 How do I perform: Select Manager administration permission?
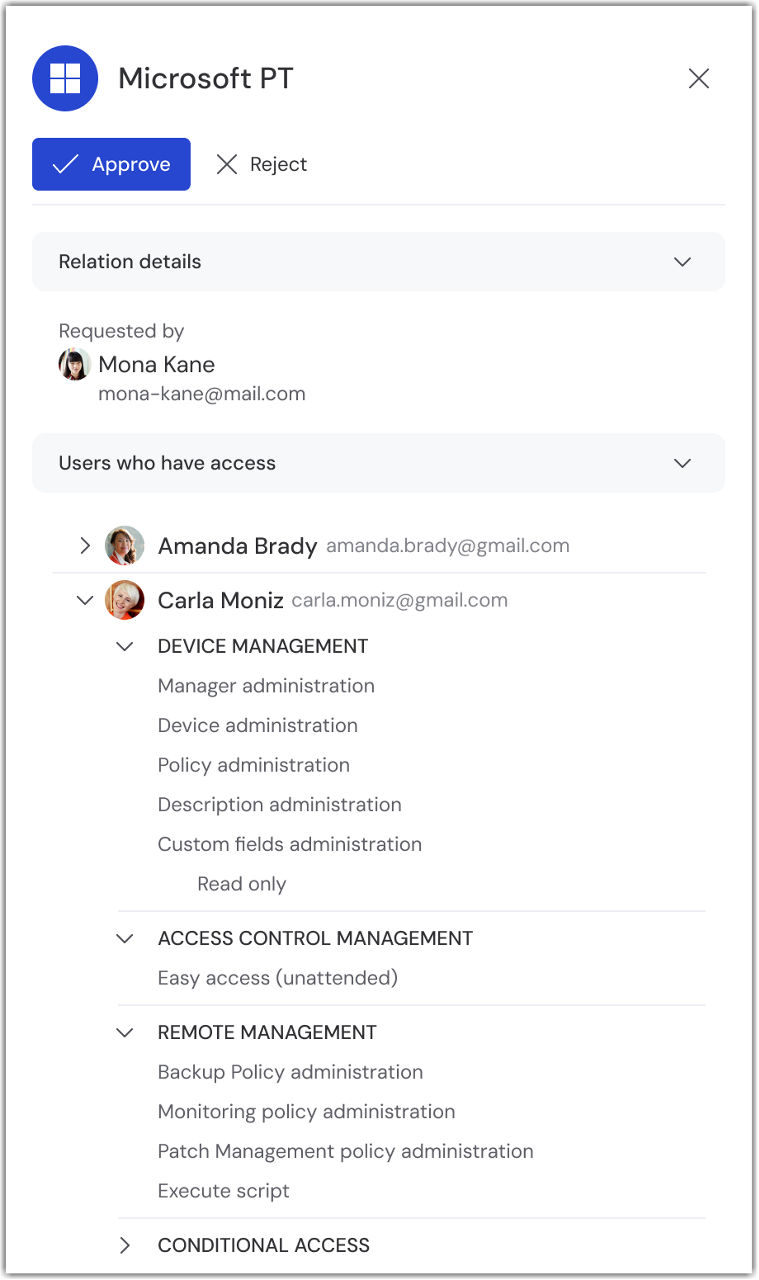point(266,686)
